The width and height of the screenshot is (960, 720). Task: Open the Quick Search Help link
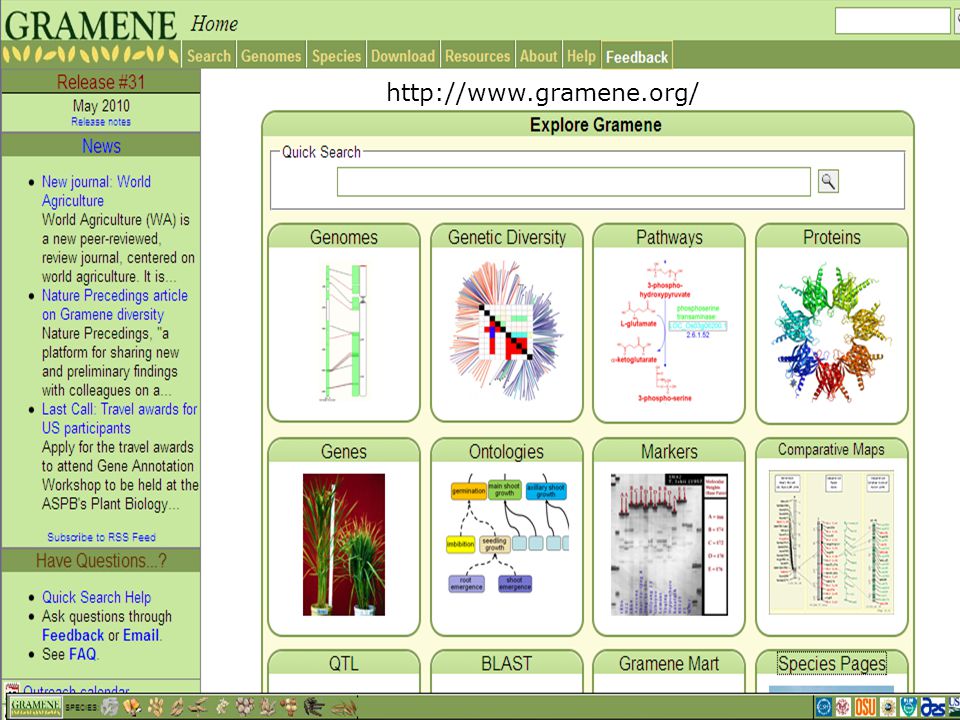pos(96,598)
